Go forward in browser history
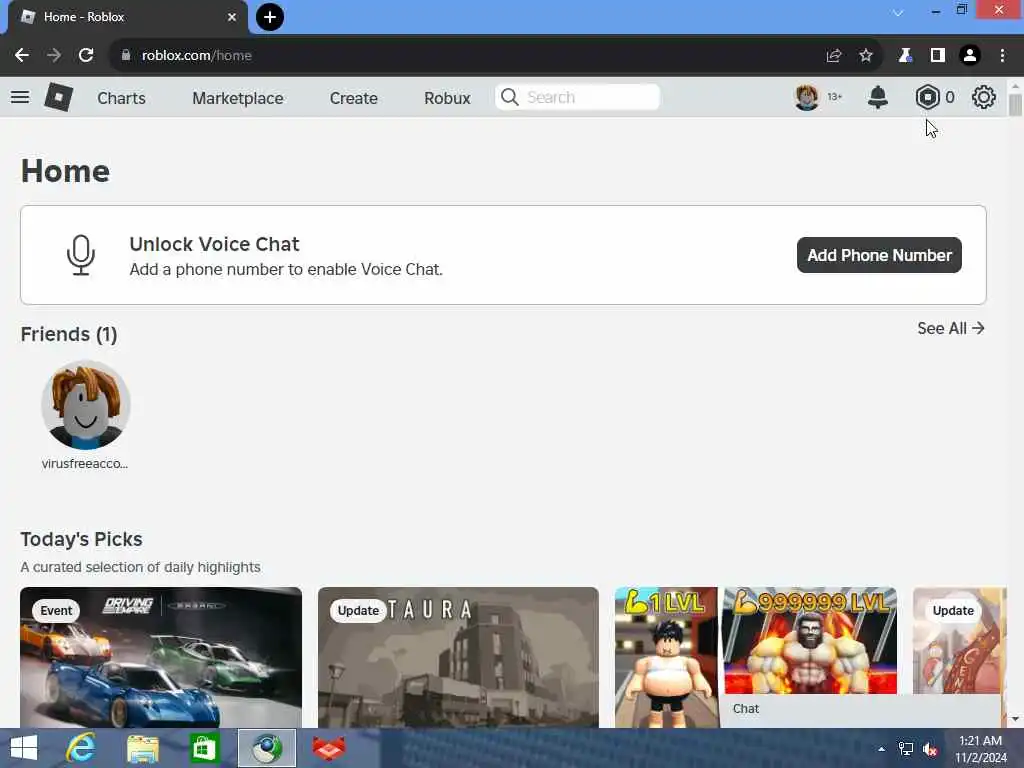Screen dimensions: 1024x768 point(54,56)
